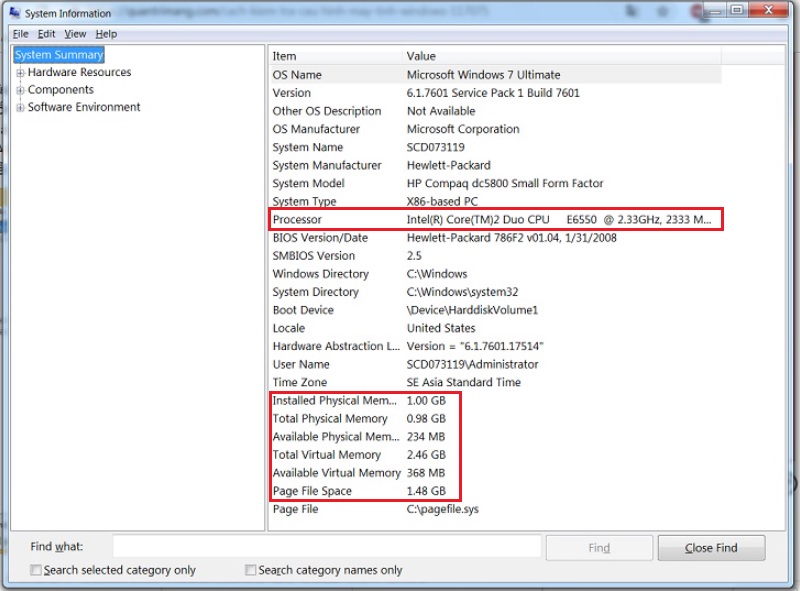Open the Edit menu

click(46, 34)
